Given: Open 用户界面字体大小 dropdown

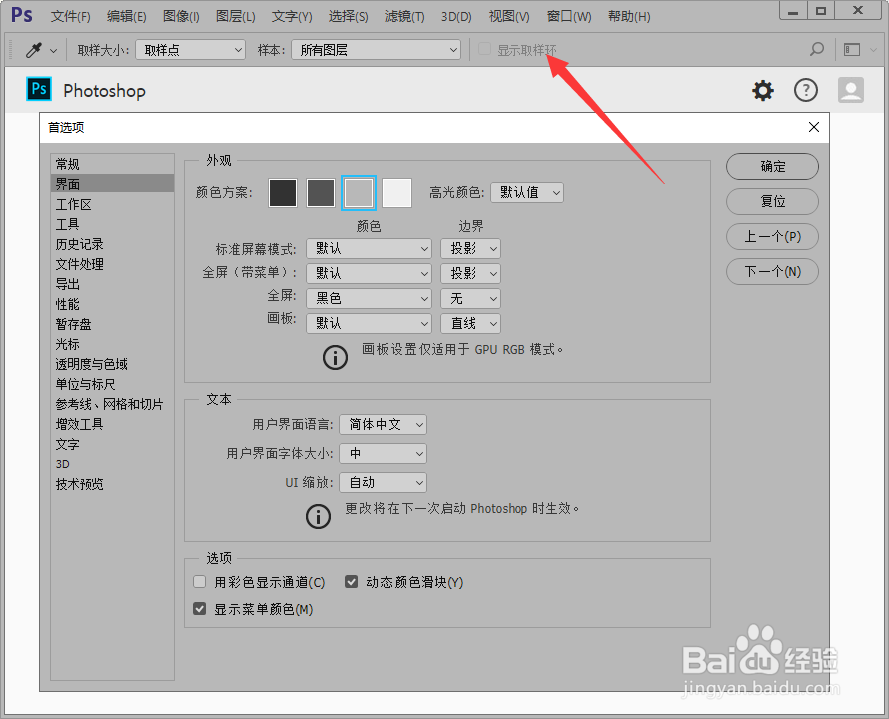Looking at the screenshot, I should tap(383, 454).
